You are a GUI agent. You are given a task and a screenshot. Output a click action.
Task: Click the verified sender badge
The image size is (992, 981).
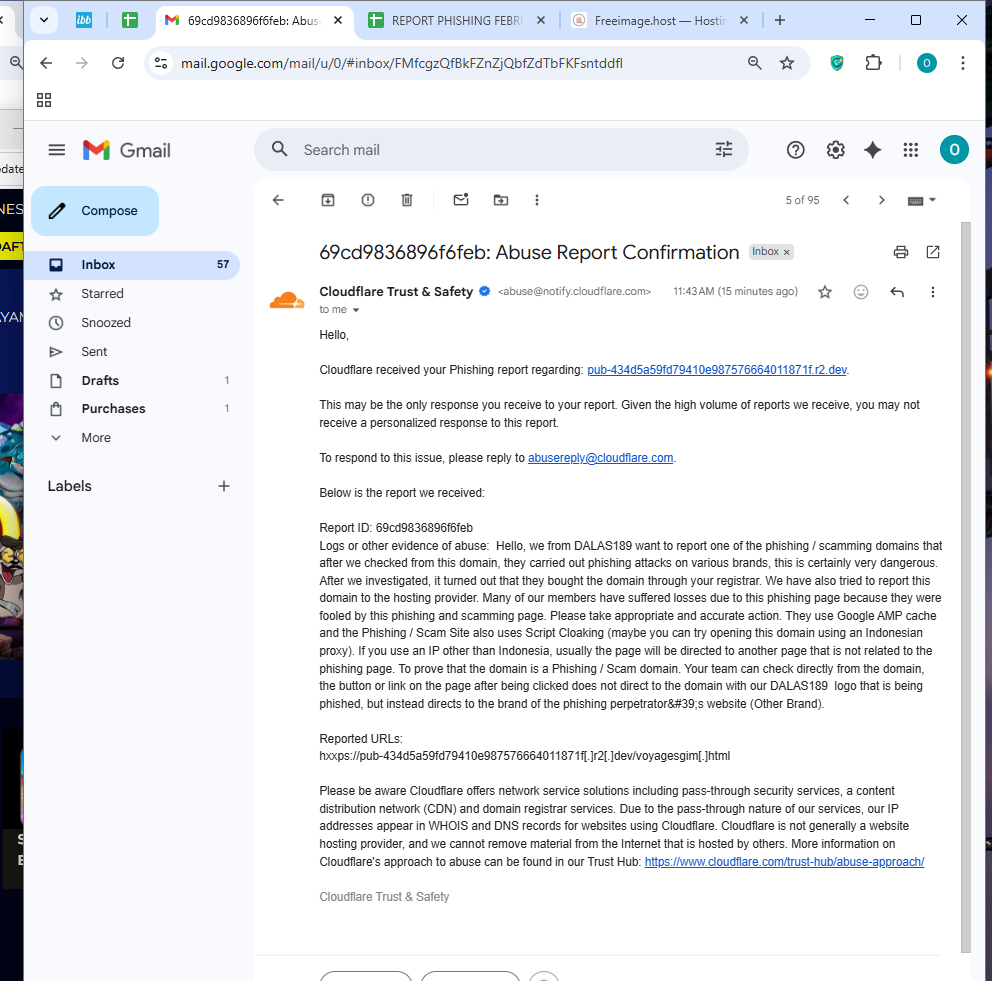click(485, 292)
